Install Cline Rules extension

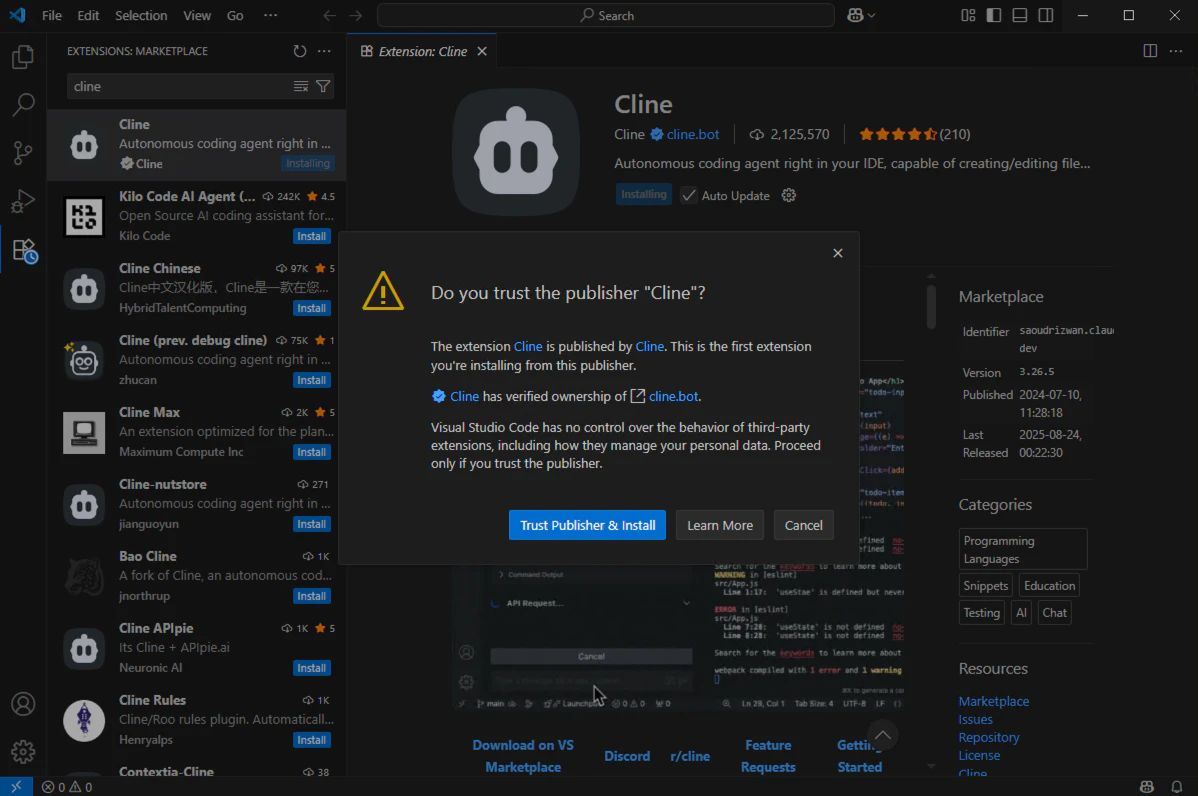tap(312, 739)
